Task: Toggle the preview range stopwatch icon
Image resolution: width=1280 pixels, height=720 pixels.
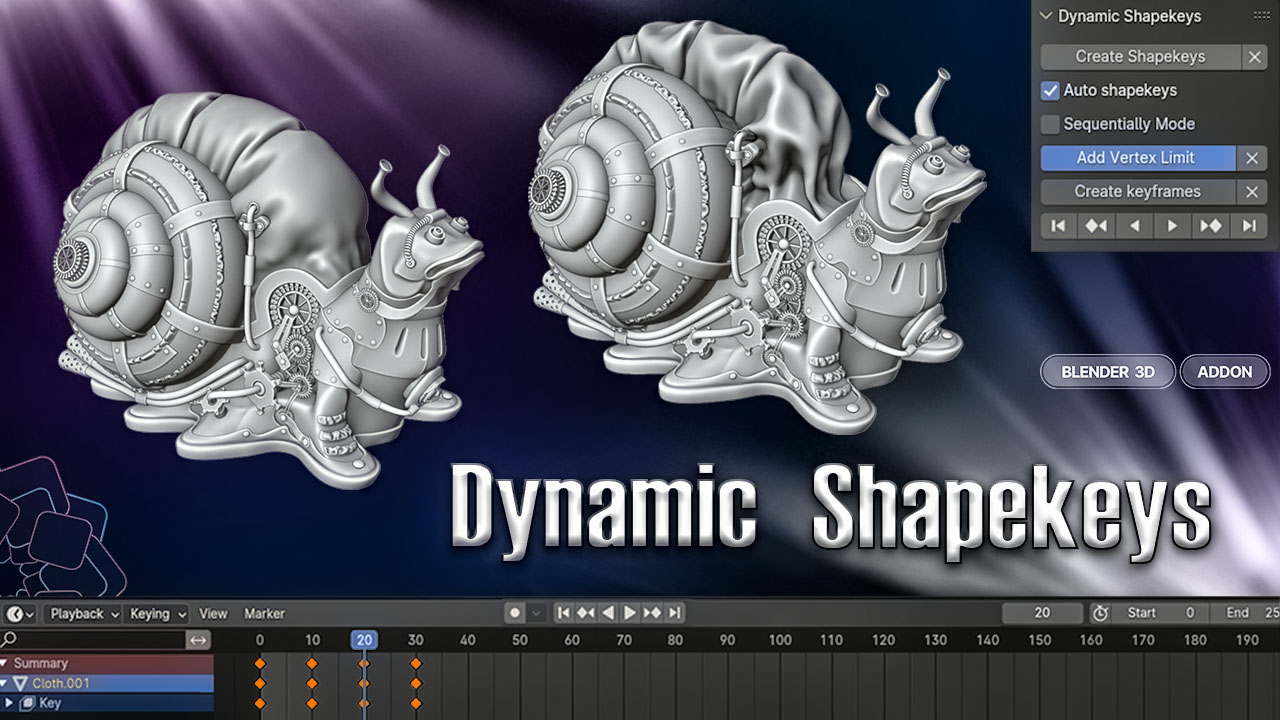Action: click(1100, 613)
